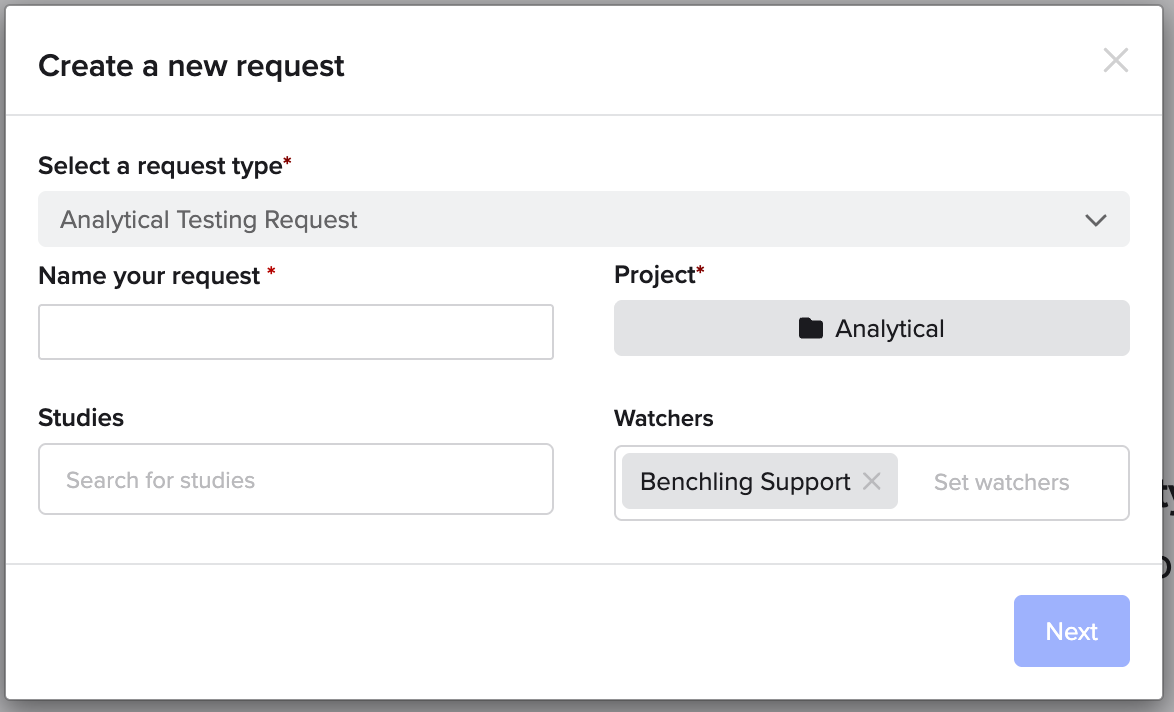This screenshot has width=1174, height=712.
Task: Expand the request type chevron arrow
Action: click(1096, 220)
